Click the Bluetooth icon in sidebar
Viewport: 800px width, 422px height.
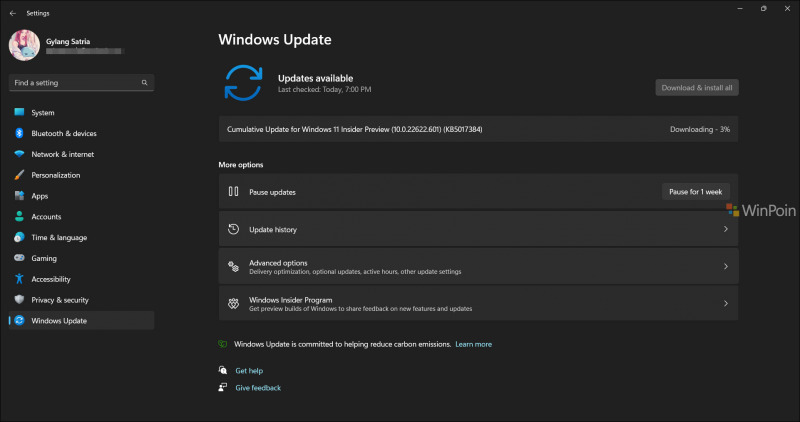coord(19,133)
